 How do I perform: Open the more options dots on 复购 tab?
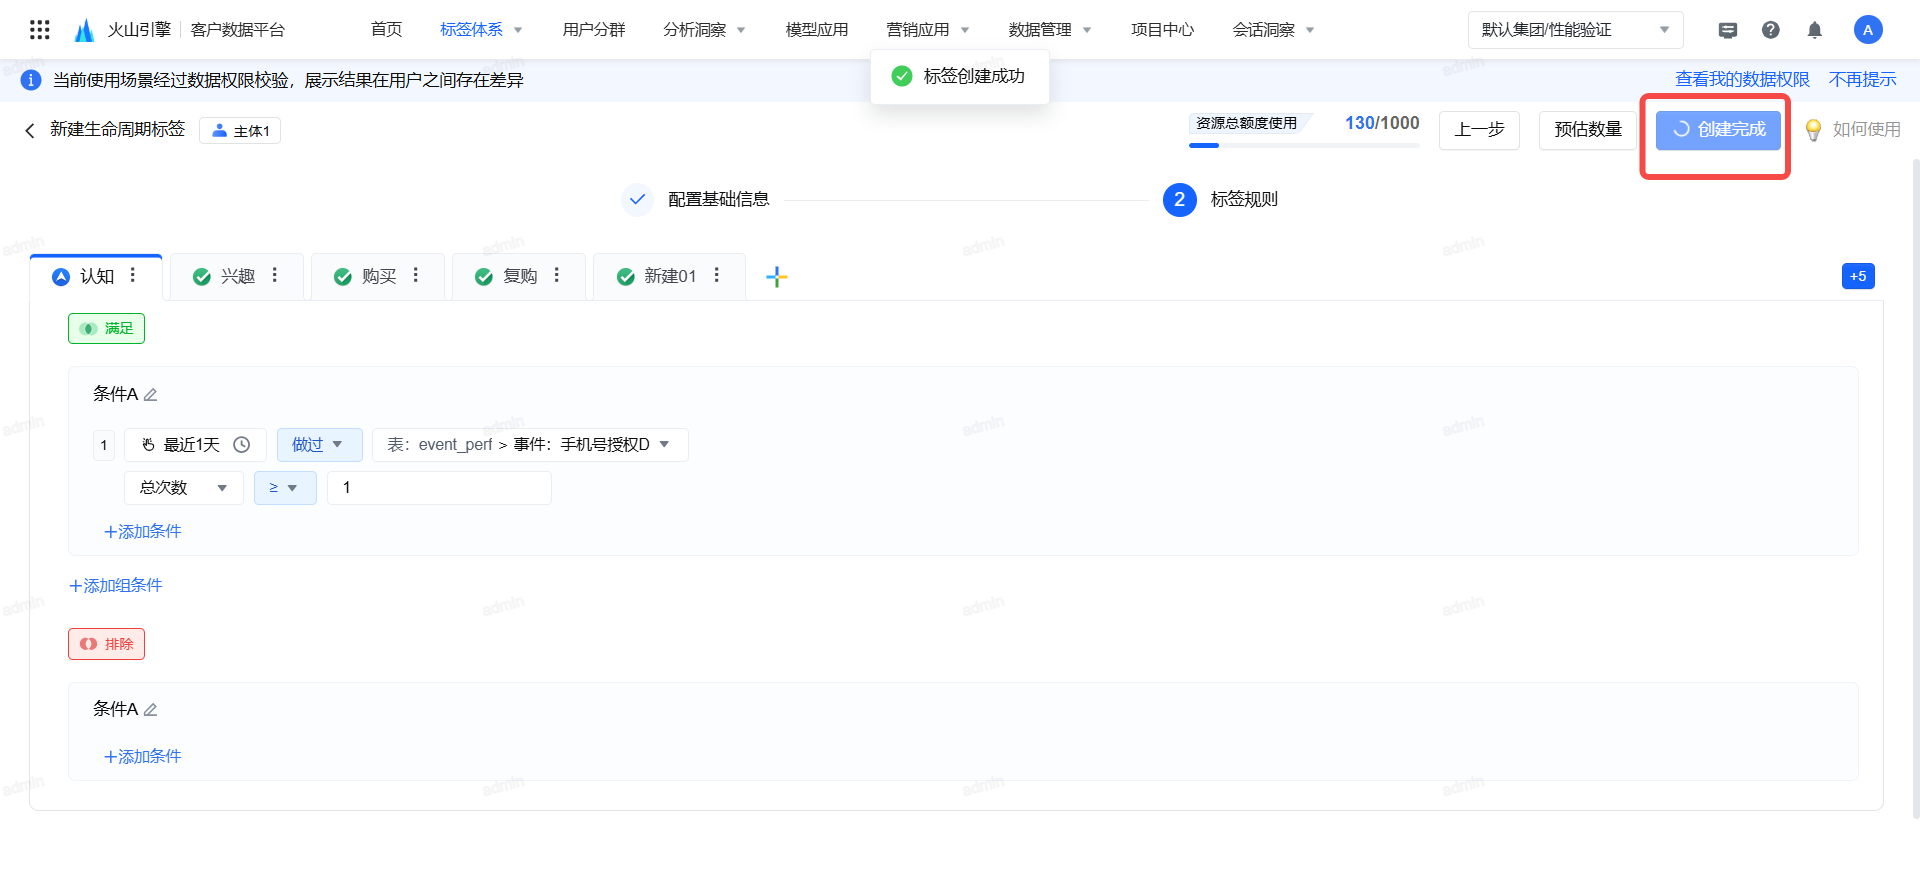(556, 275)
